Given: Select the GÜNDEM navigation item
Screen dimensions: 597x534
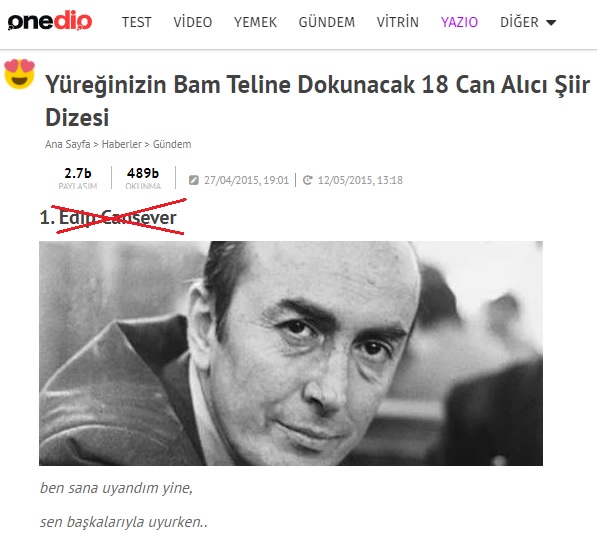Looking at the screenshot, I should (327, 22).
